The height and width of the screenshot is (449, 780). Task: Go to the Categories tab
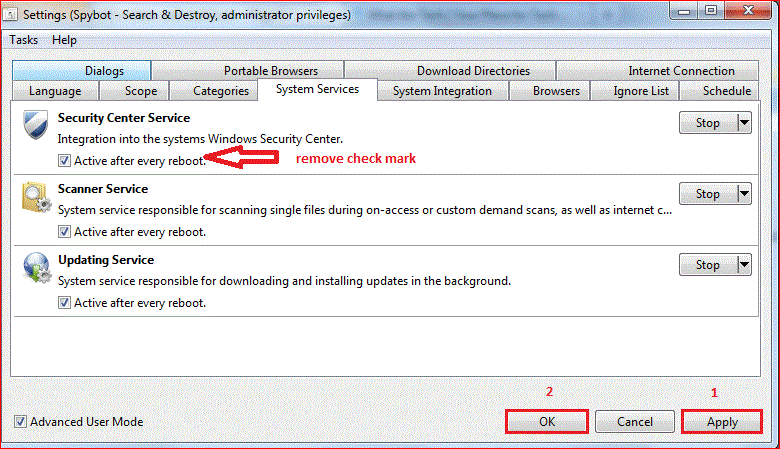pos(213,91)
